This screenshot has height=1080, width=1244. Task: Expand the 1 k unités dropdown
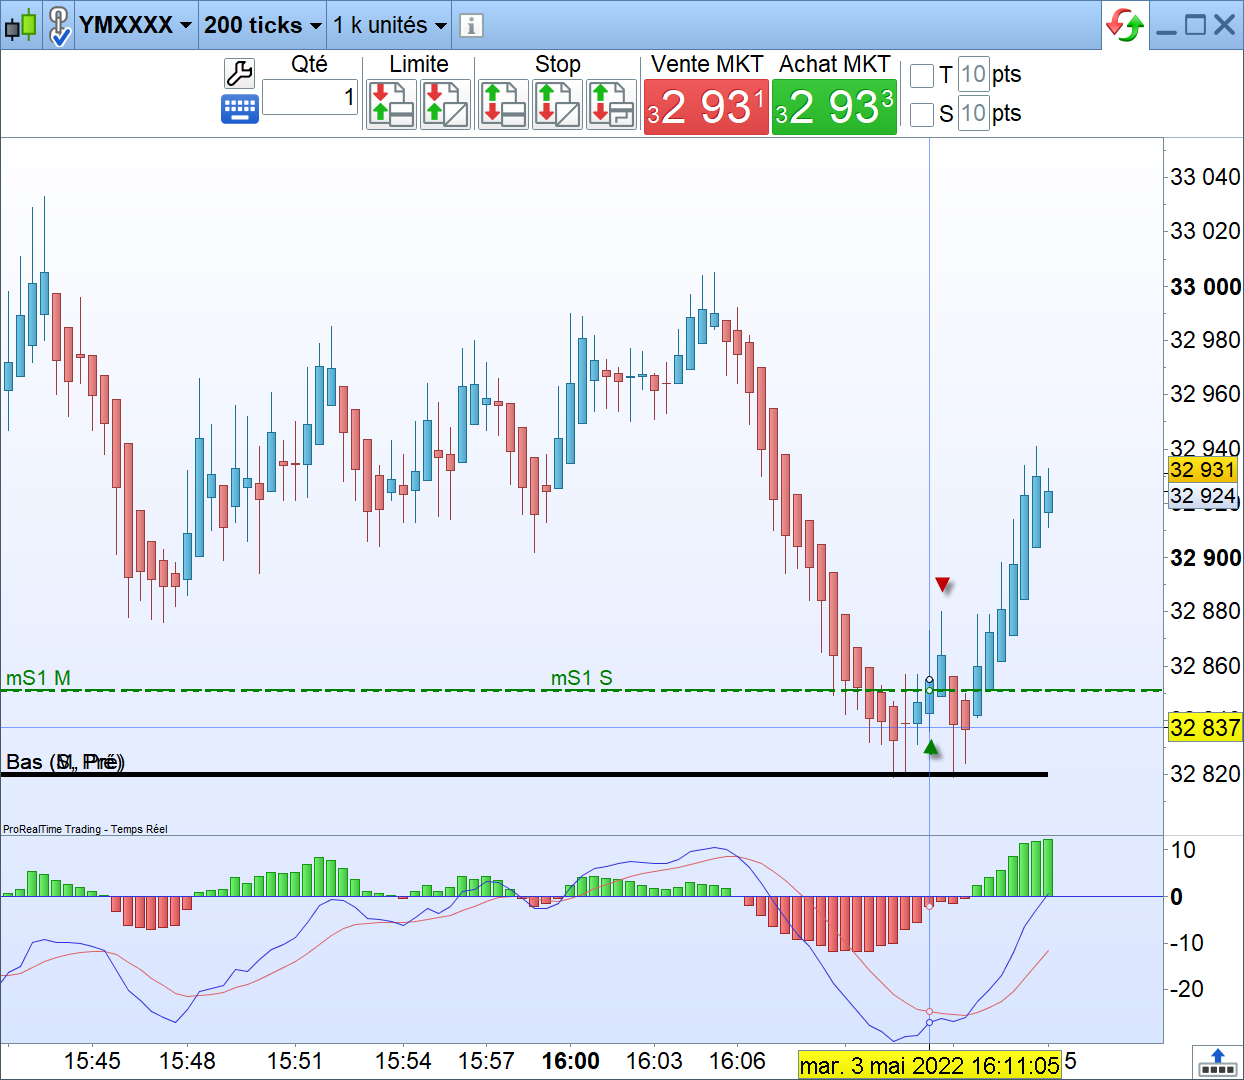pyautogui.click(x=390, y=25)
